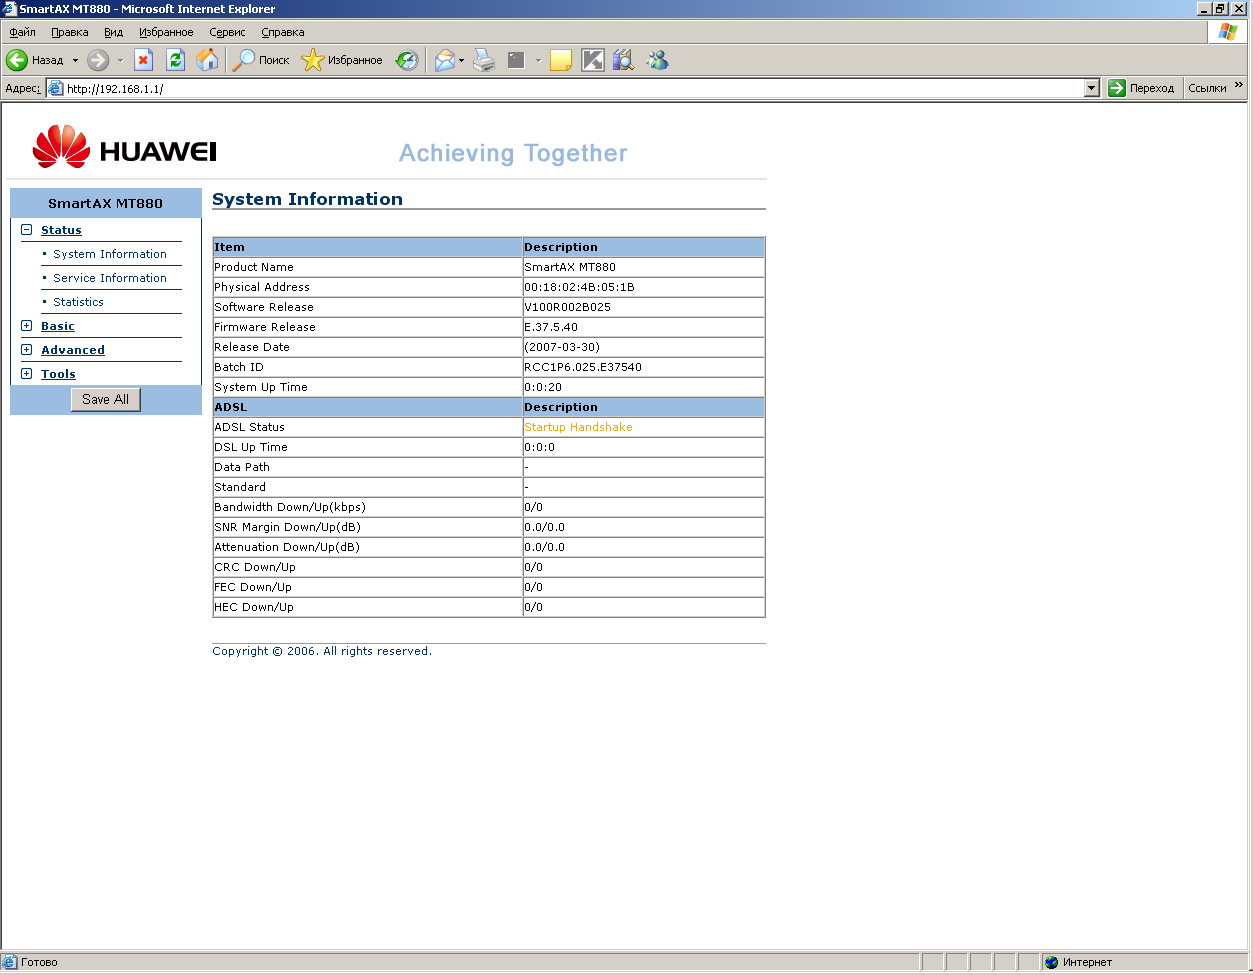Open the Правка menu
The width and height of the screenshot is (1253, 975).
click(x=70, y=32)
